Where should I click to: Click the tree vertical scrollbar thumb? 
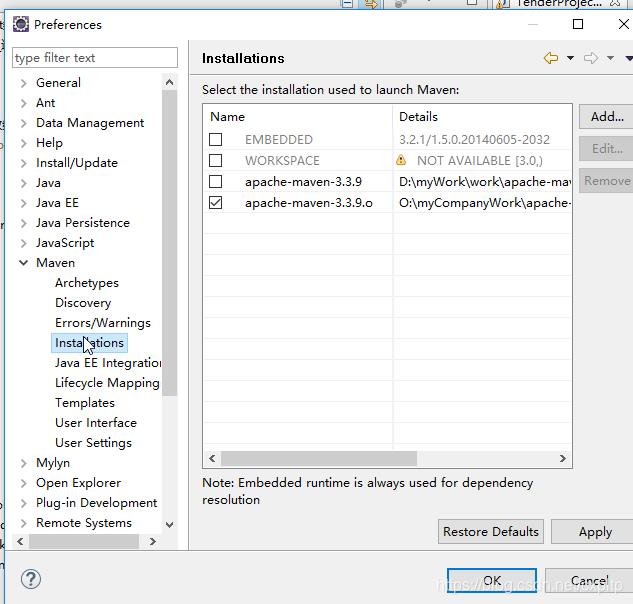170,243
